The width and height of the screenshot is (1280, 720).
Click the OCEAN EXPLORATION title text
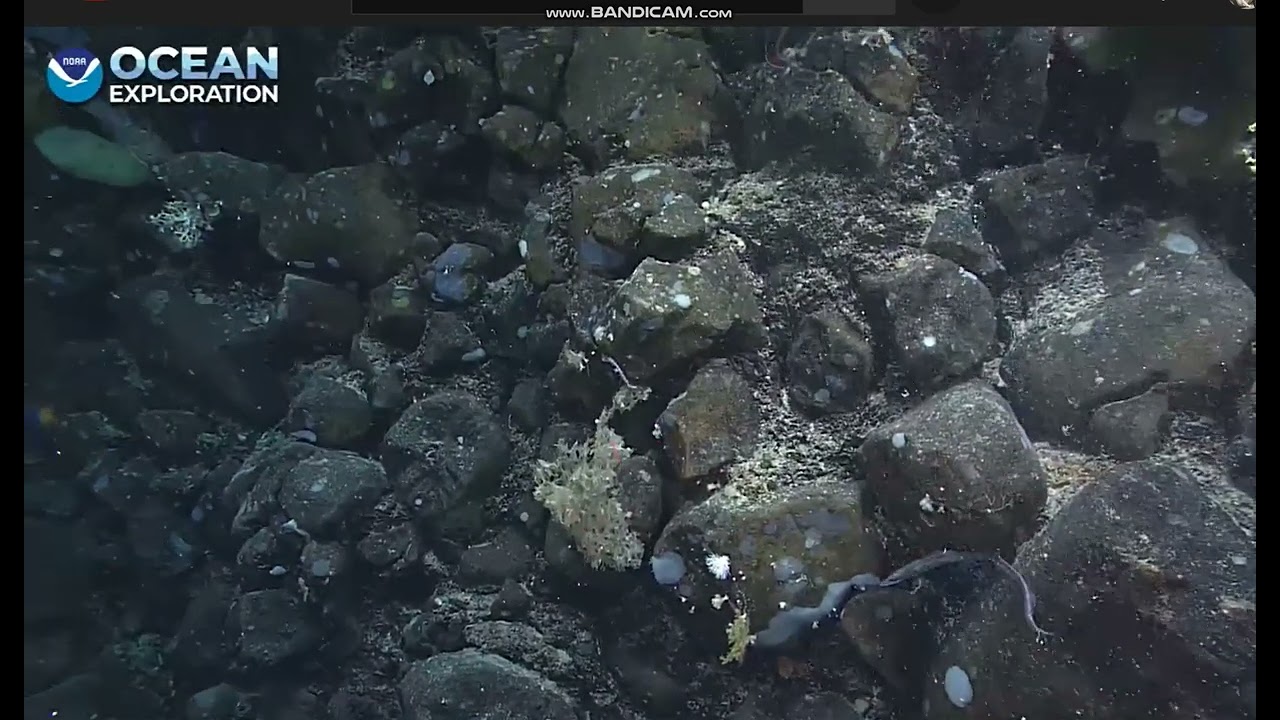pyautogui.click(x=193, y=75)
